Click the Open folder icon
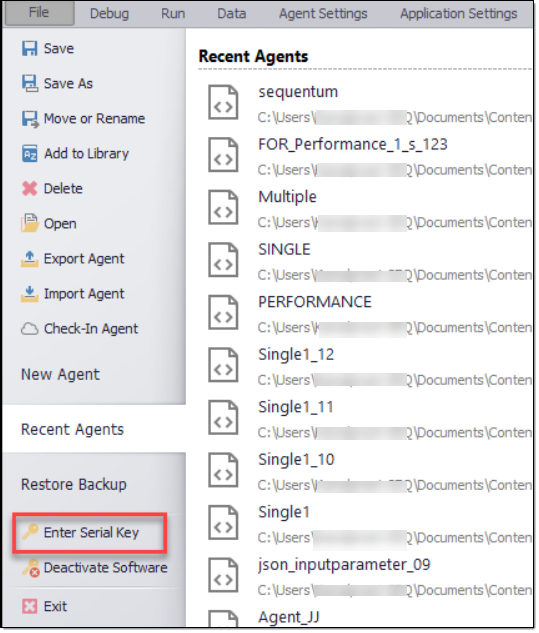The height and width of the screenshot is (633, 539). point(29,223)
